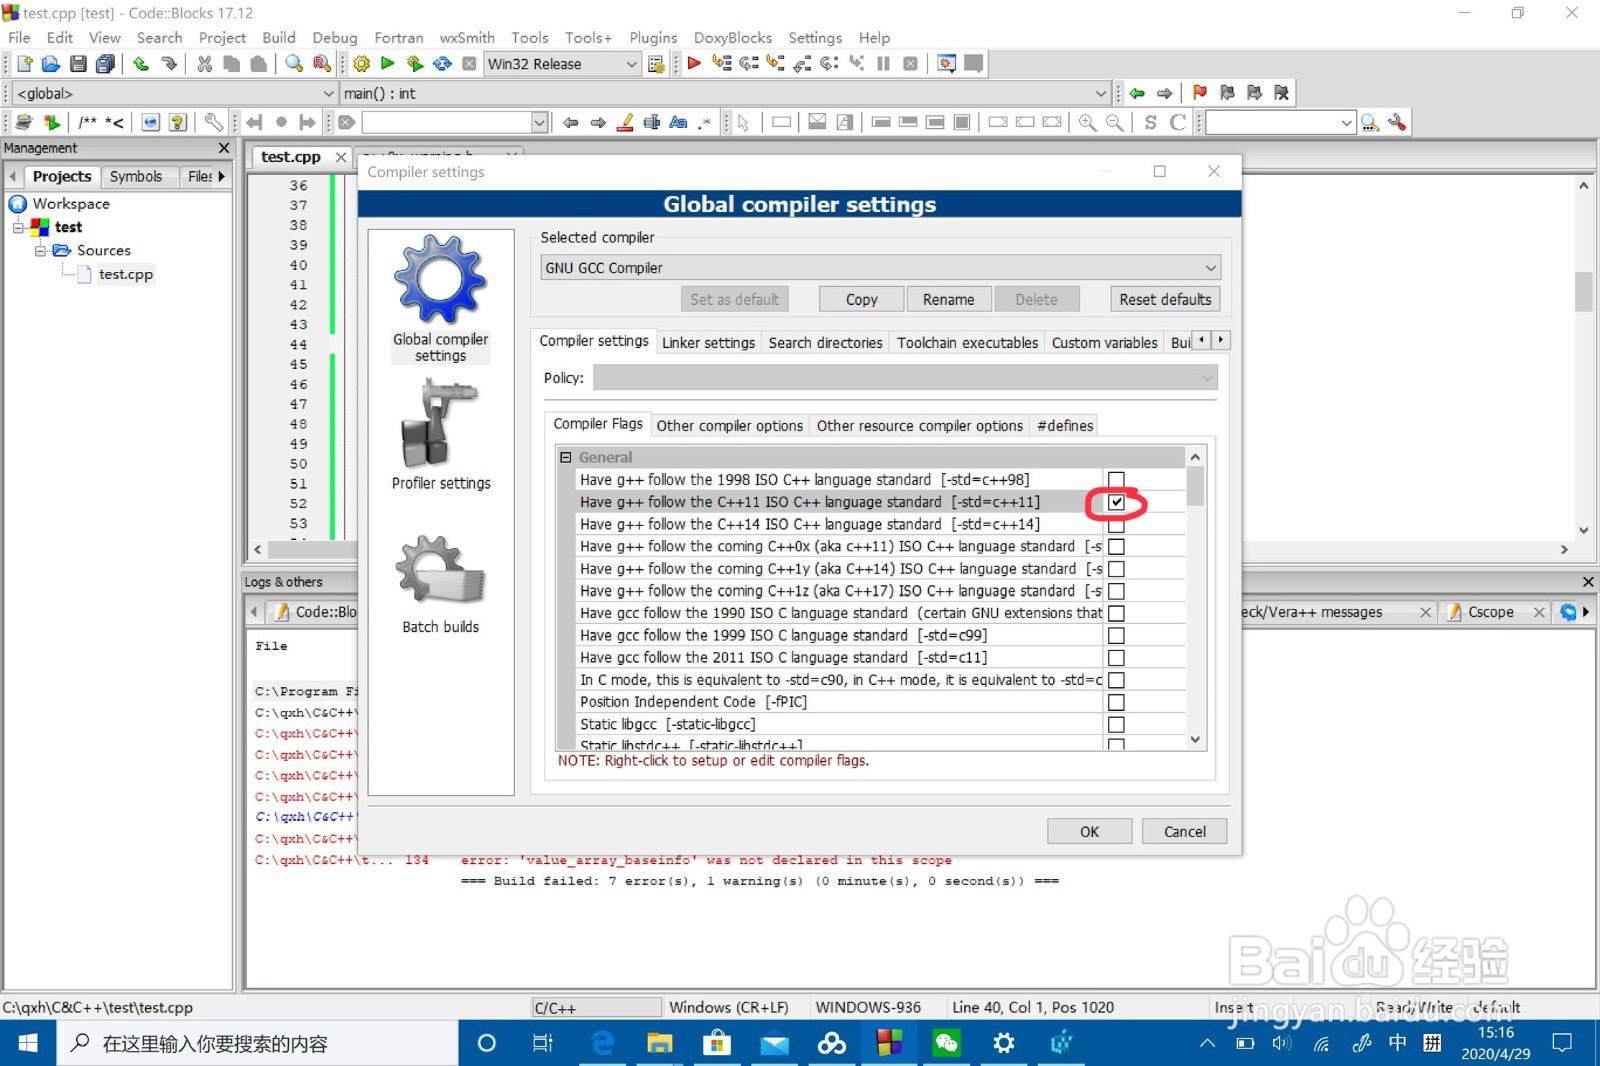Click the Open file folder icon
1600x1066 pixels.
(51, 64)
